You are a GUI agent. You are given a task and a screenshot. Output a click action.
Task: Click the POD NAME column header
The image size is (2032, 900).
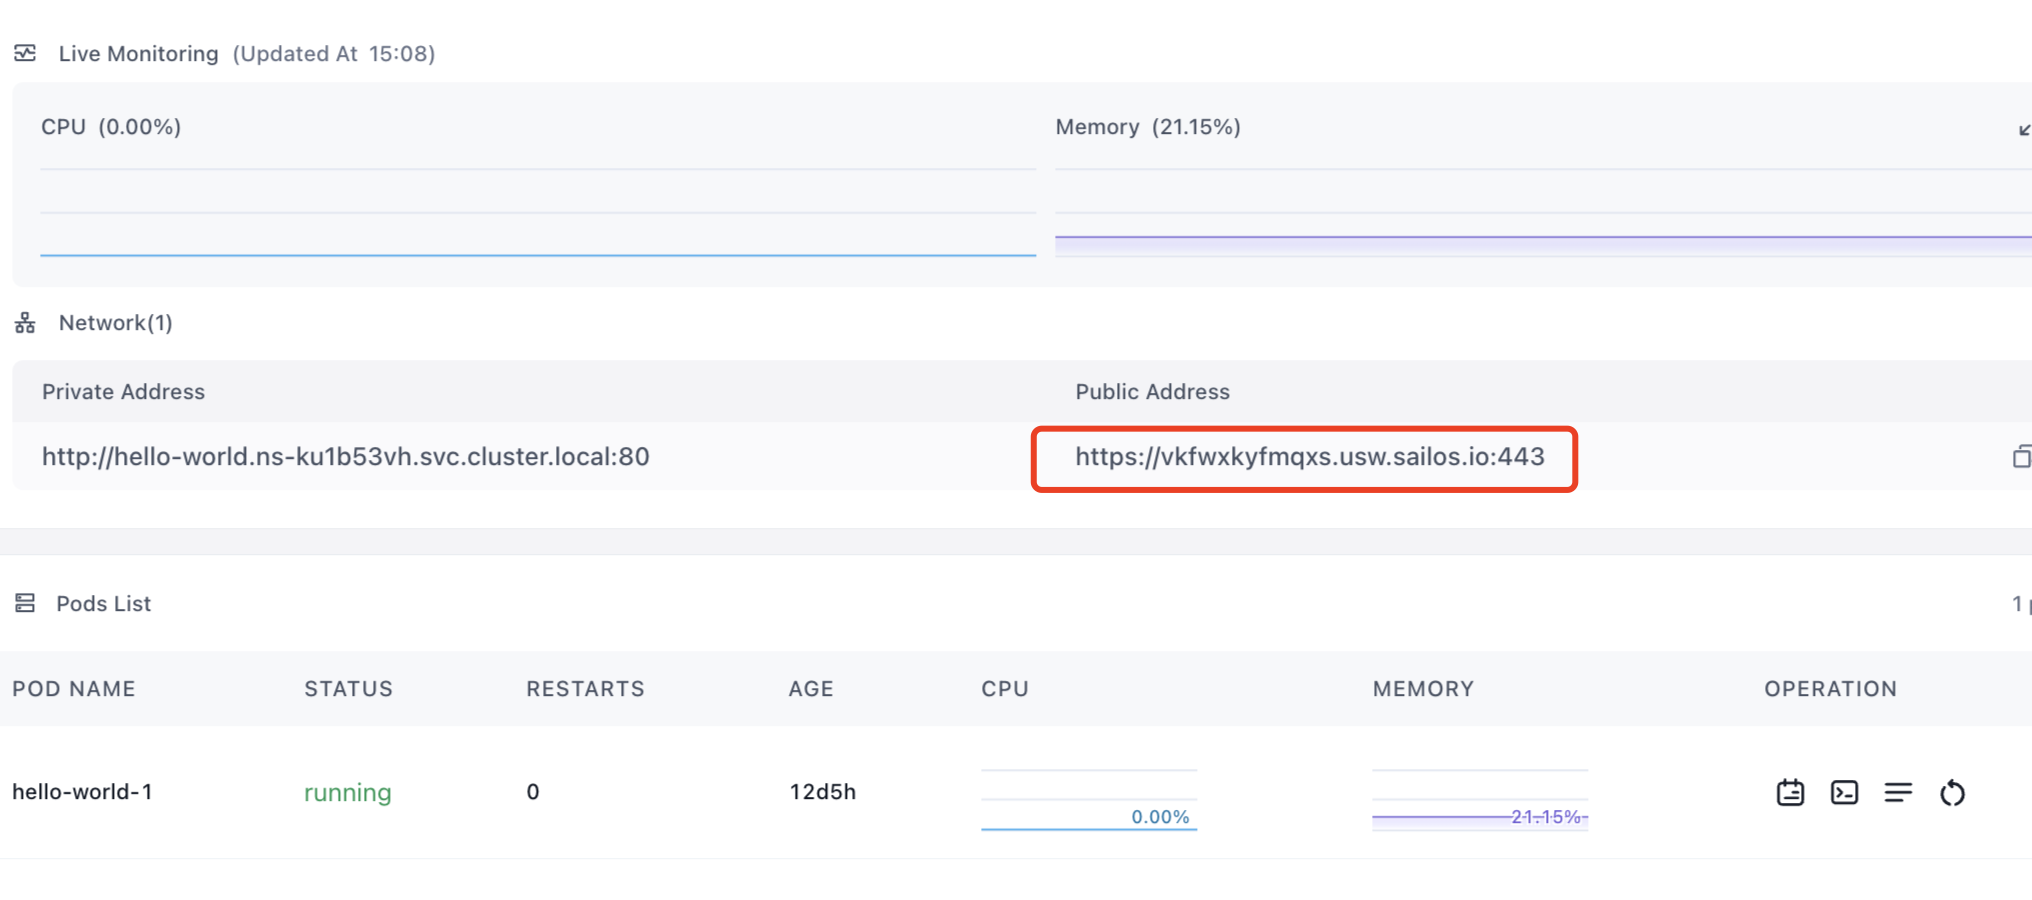(x=73, y=689)
